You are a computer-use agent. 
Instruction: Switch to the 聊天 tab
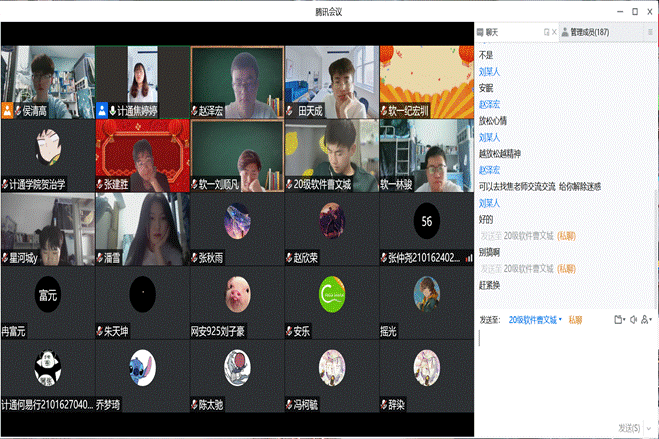click(490, 33)
